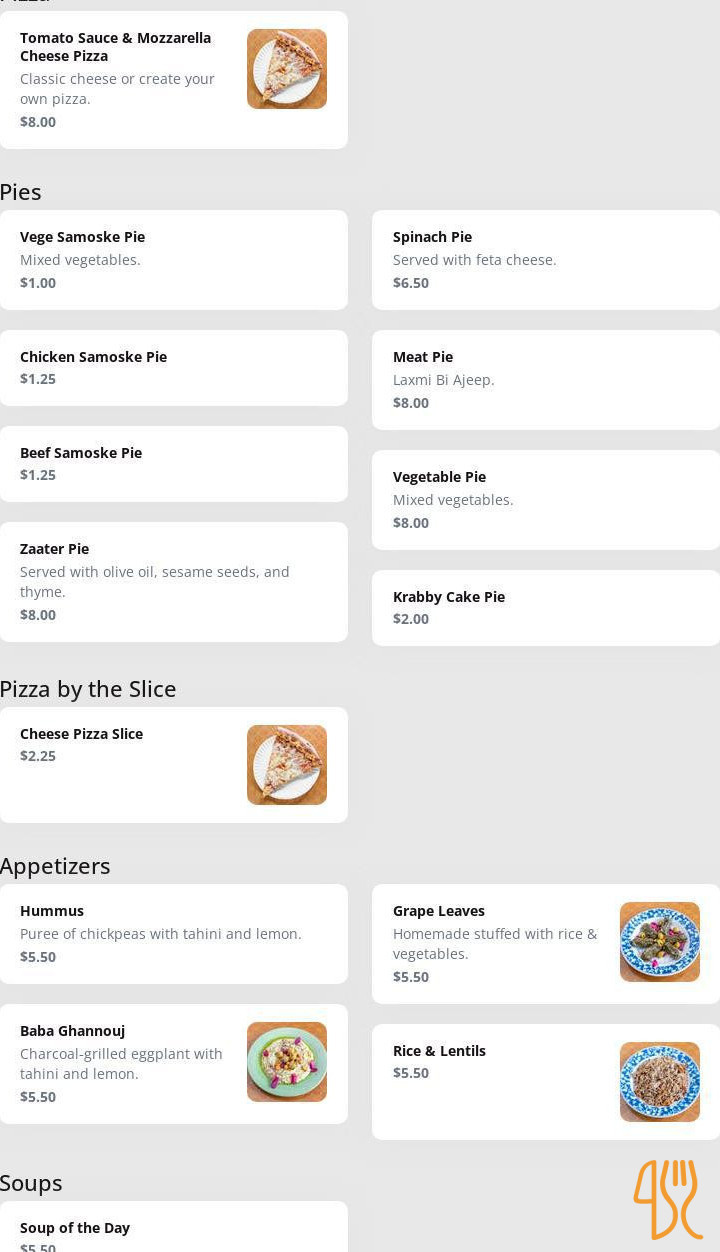Click the Rice & Lentils item title

point(439,1051)
